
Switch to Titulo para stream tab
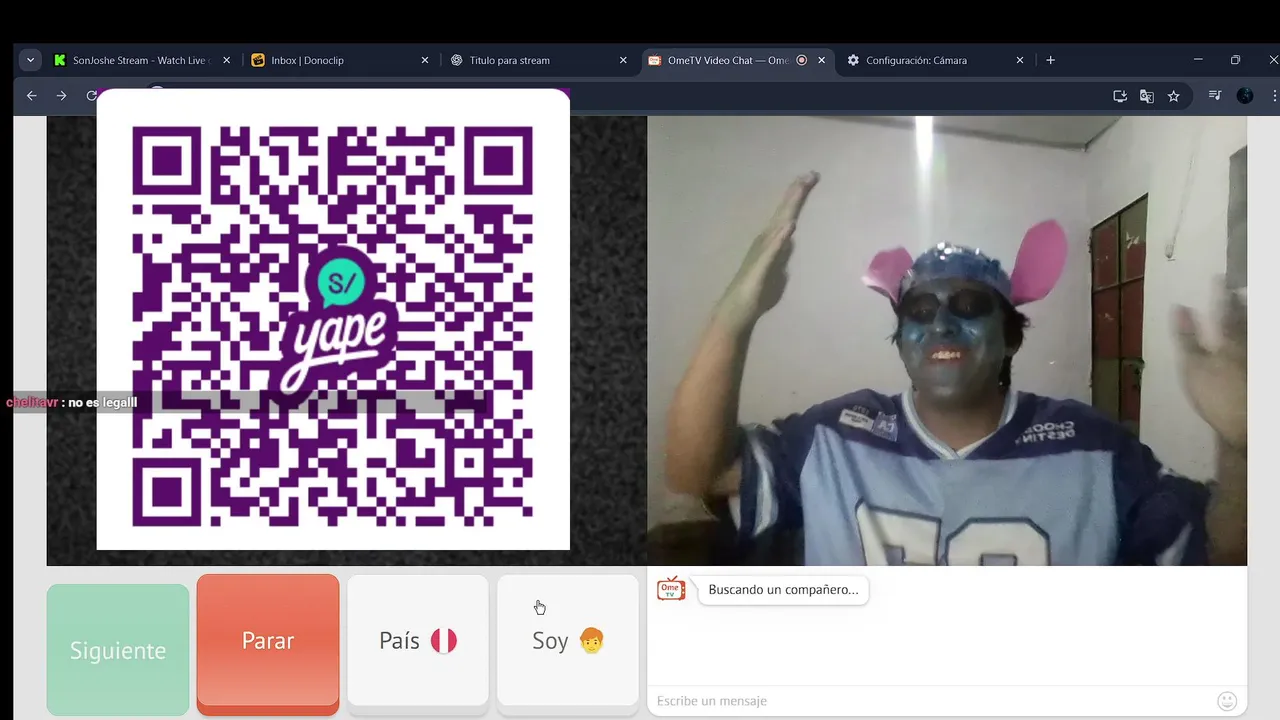(538, 60)
